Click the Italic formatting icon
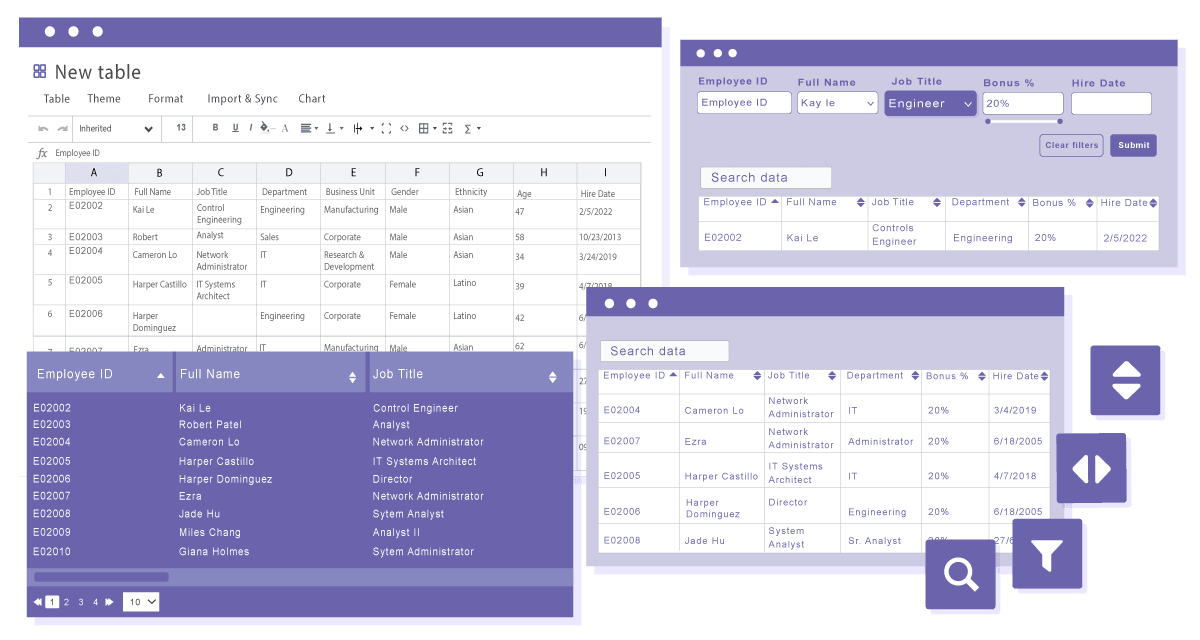1200x640 pixels. tap(250, 128)
